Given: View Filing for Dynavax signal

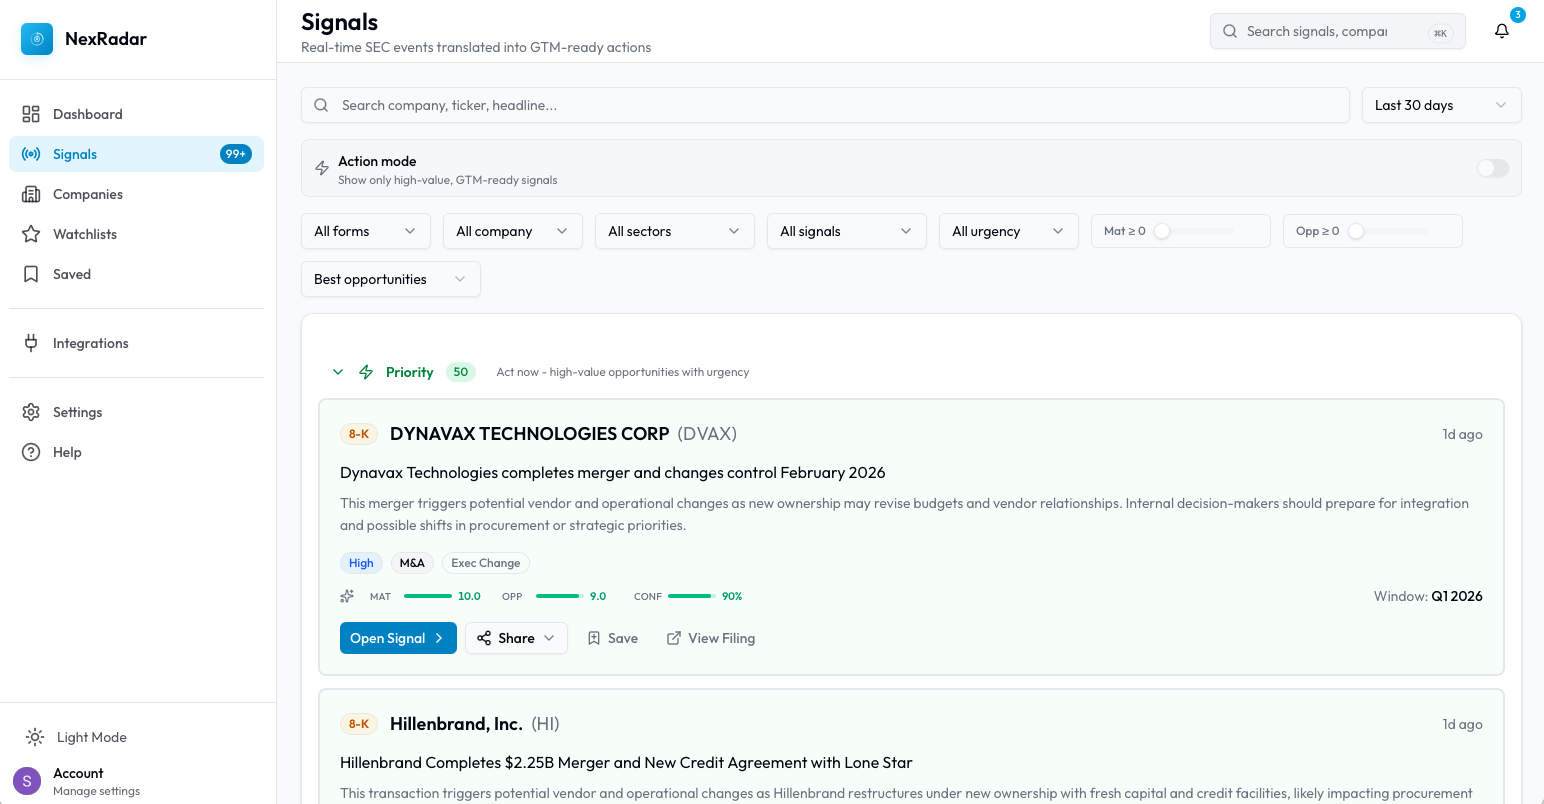Looking at the screenshot, I should (711, 638).
